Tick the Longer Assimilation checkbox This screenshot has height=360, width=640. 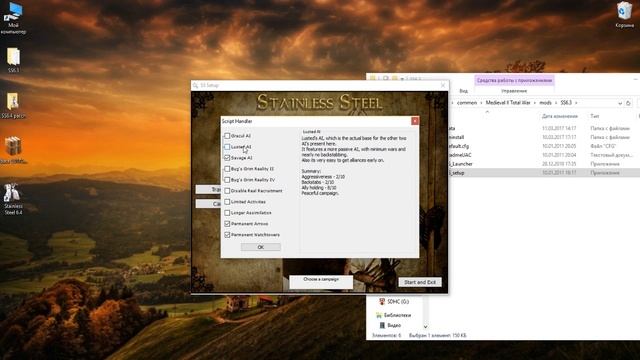pos(227,213)
